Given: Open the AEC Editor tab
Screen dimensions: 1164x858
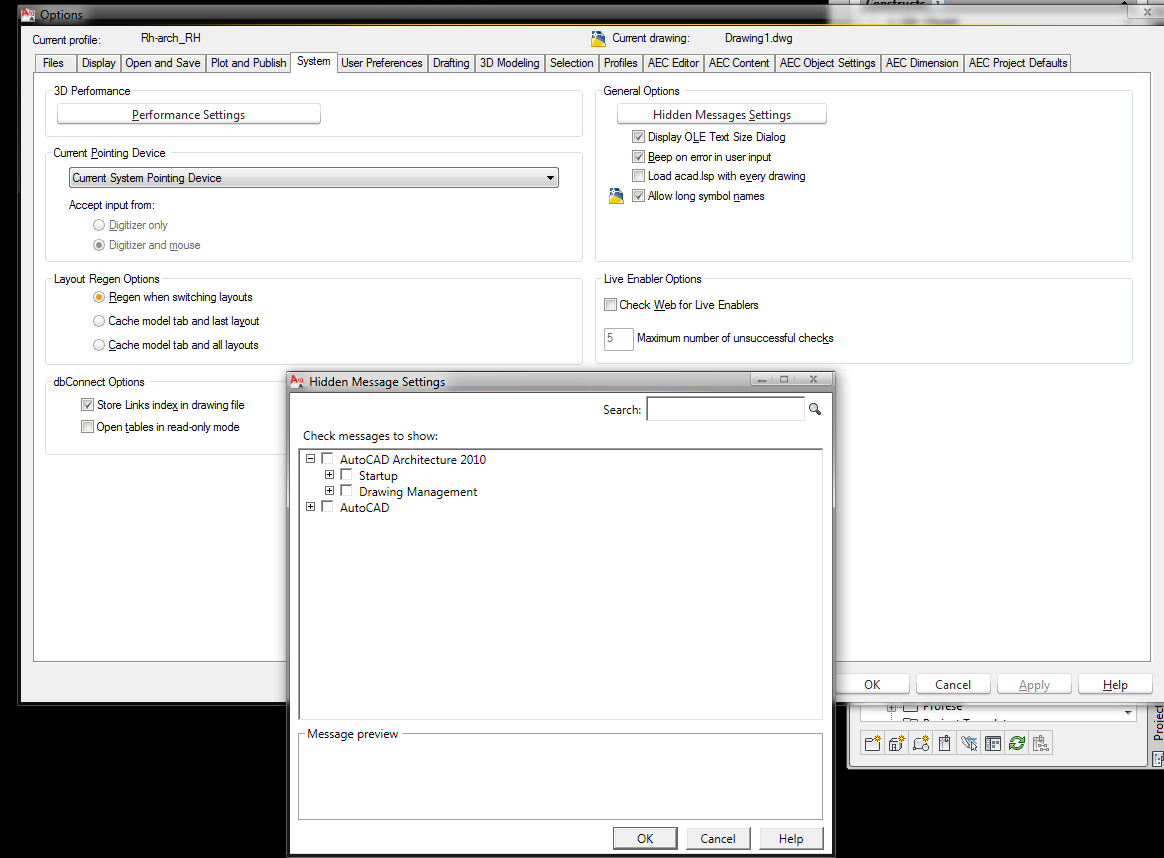Looking at the screenshot, I should point(673,63).
